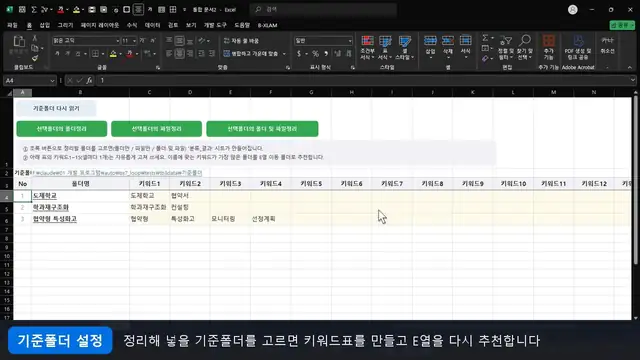Click the increase indent icon

(212, 53)
